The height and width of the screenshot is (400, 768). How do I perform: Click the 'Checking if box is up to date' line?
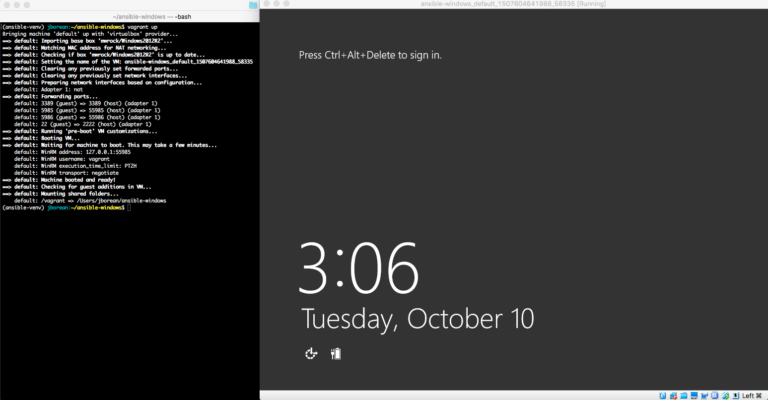103,55
